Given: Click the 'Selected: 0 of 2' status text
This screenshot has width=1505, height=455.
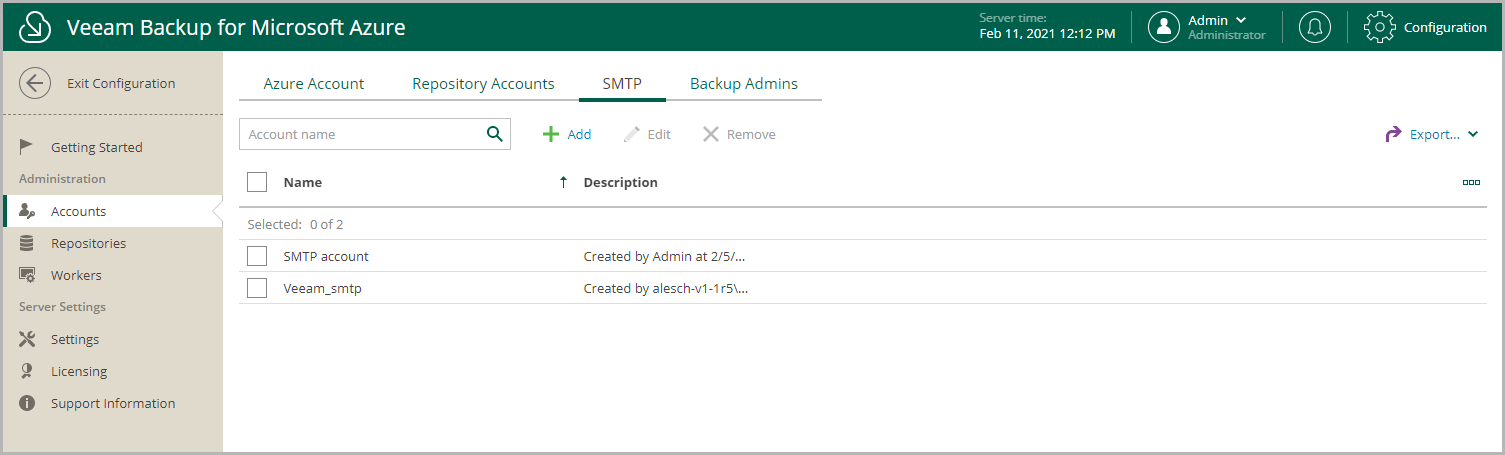Looking at the screenshot, I should tap(295, 224).
